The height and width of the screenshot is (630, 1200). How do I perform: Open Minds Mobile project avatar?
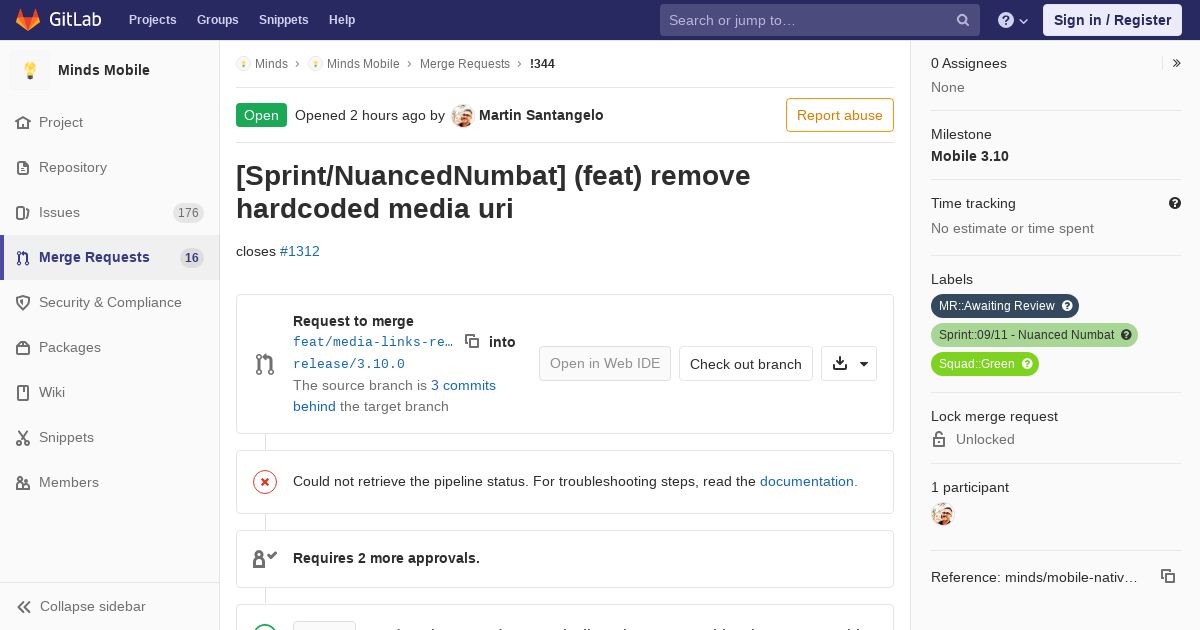(x=30, y=70)
